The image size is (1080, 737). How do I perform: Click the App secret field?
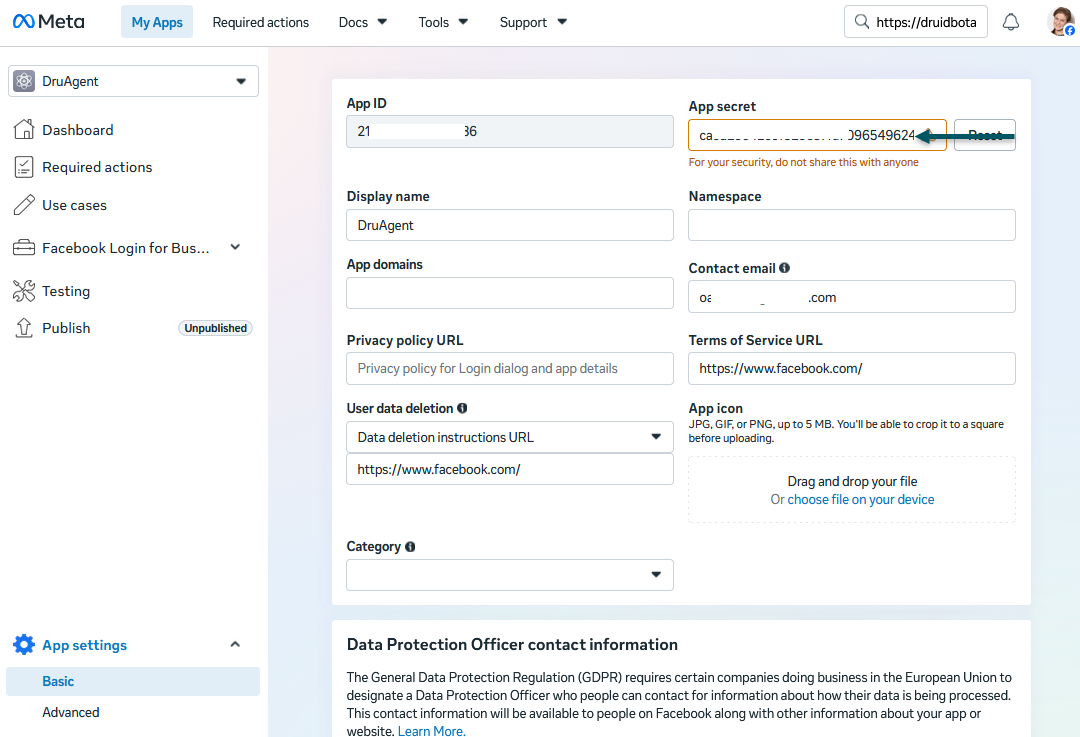[x=817, y=135]
